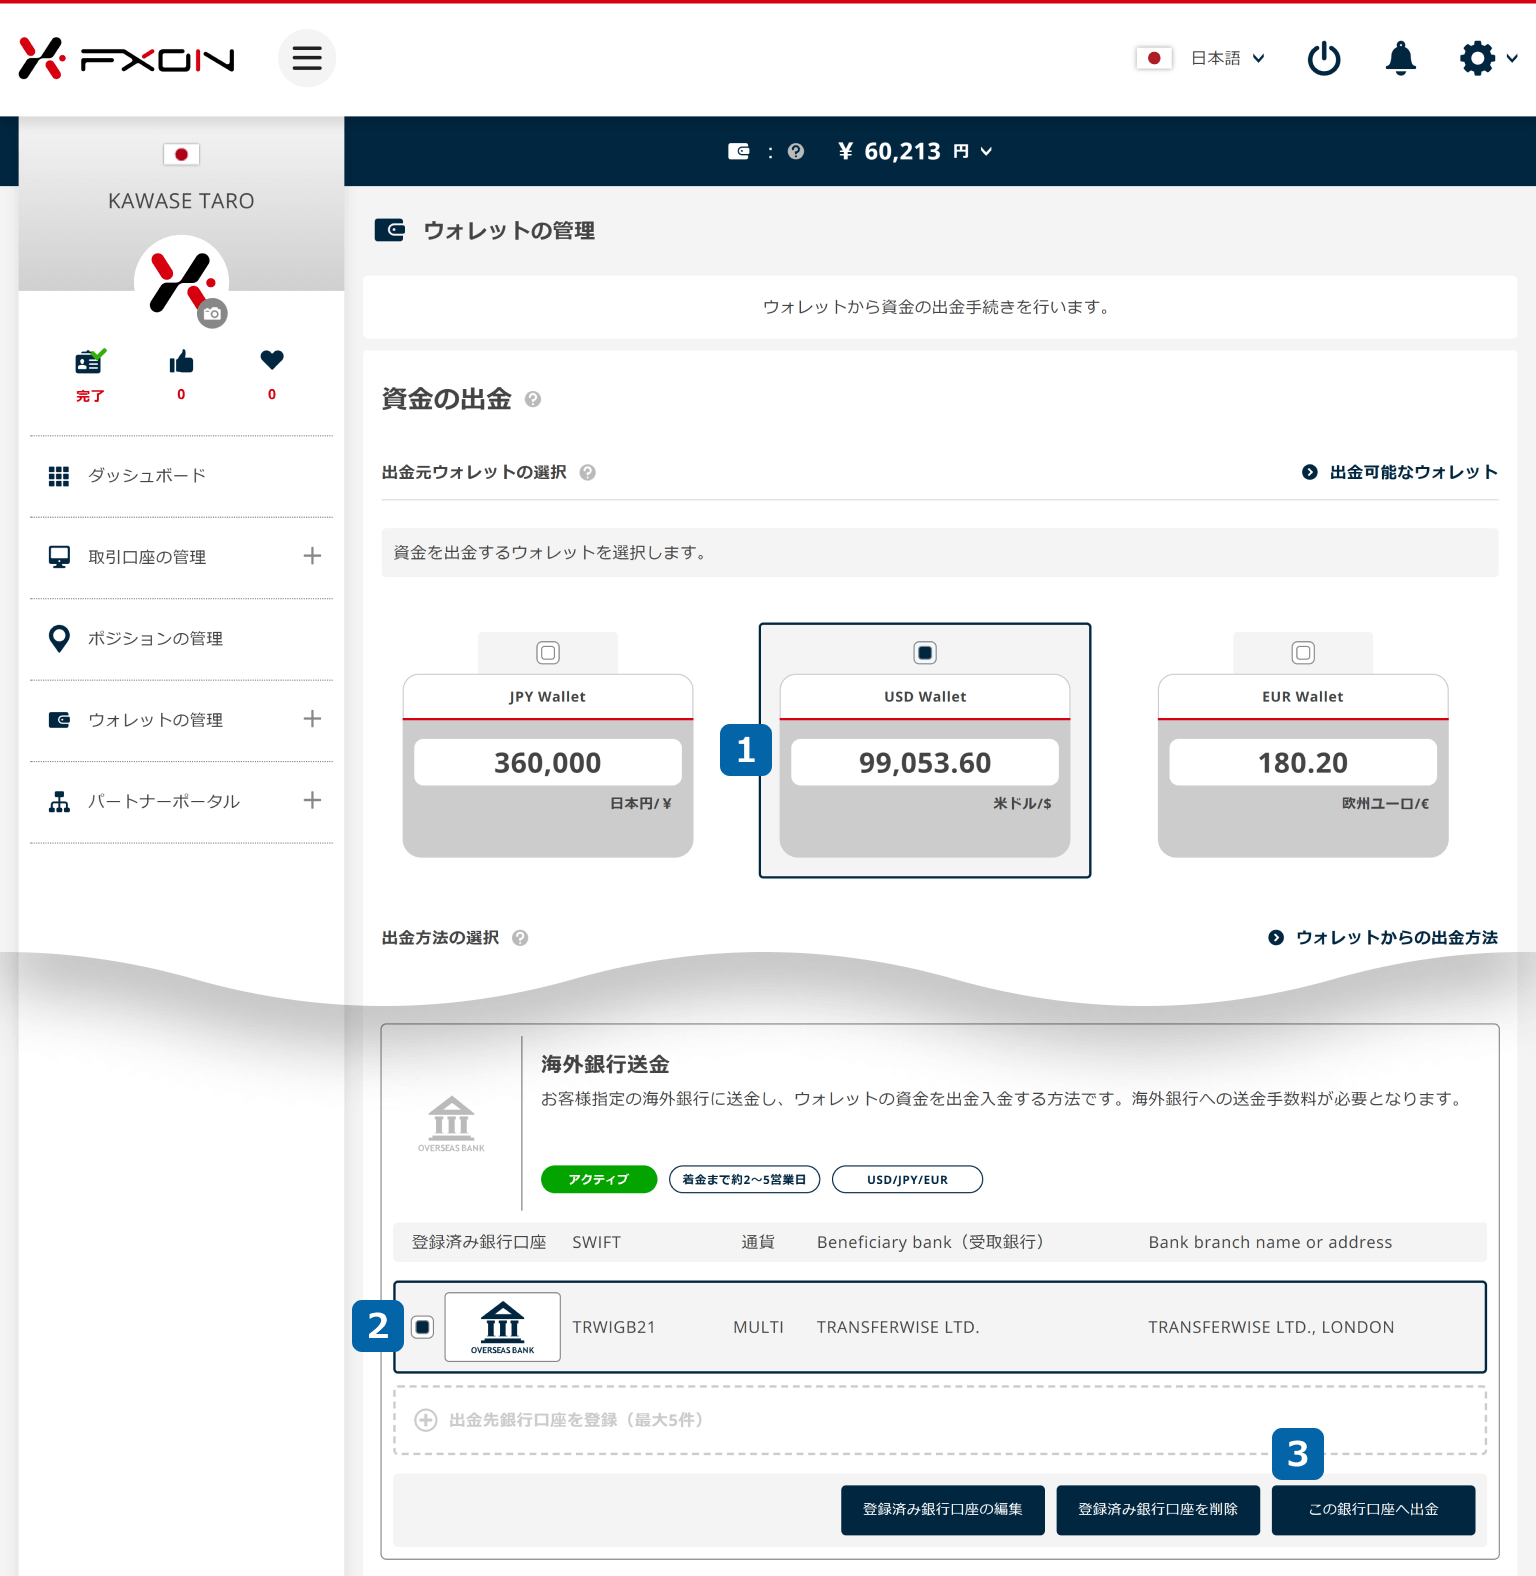Click the JPY Wallet 360,000 balance

pyautogui.click(x=548, y=763)
